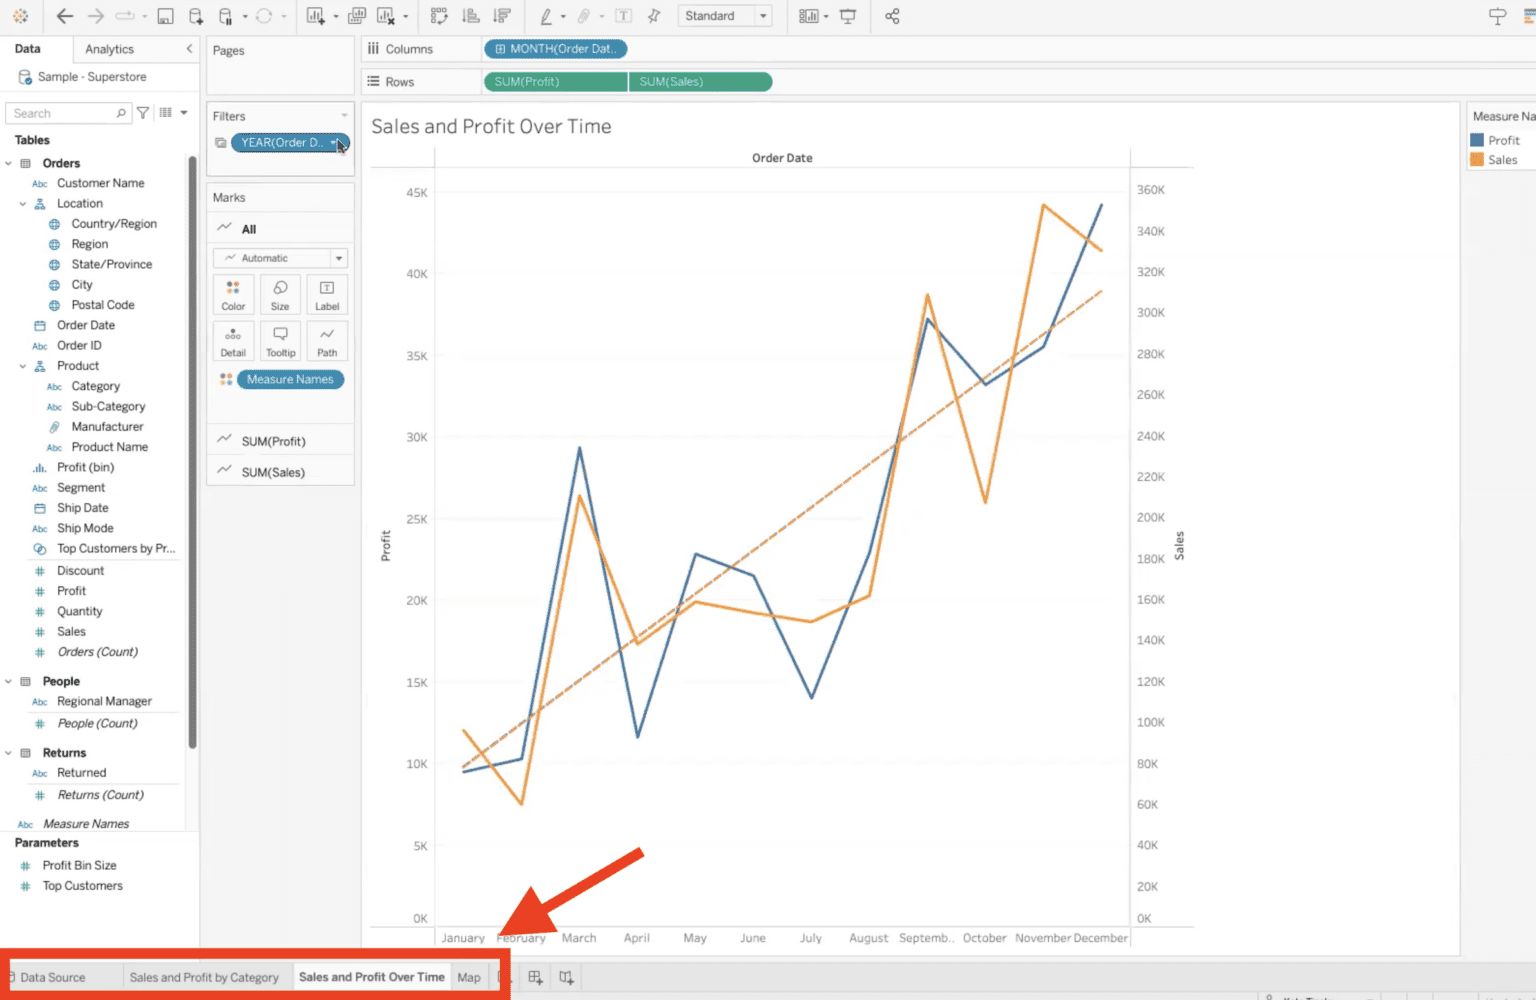Screen dimensions: 1536x1000
Task: Select the Tooltip button in the Marks card
Action: pos(280,341)
